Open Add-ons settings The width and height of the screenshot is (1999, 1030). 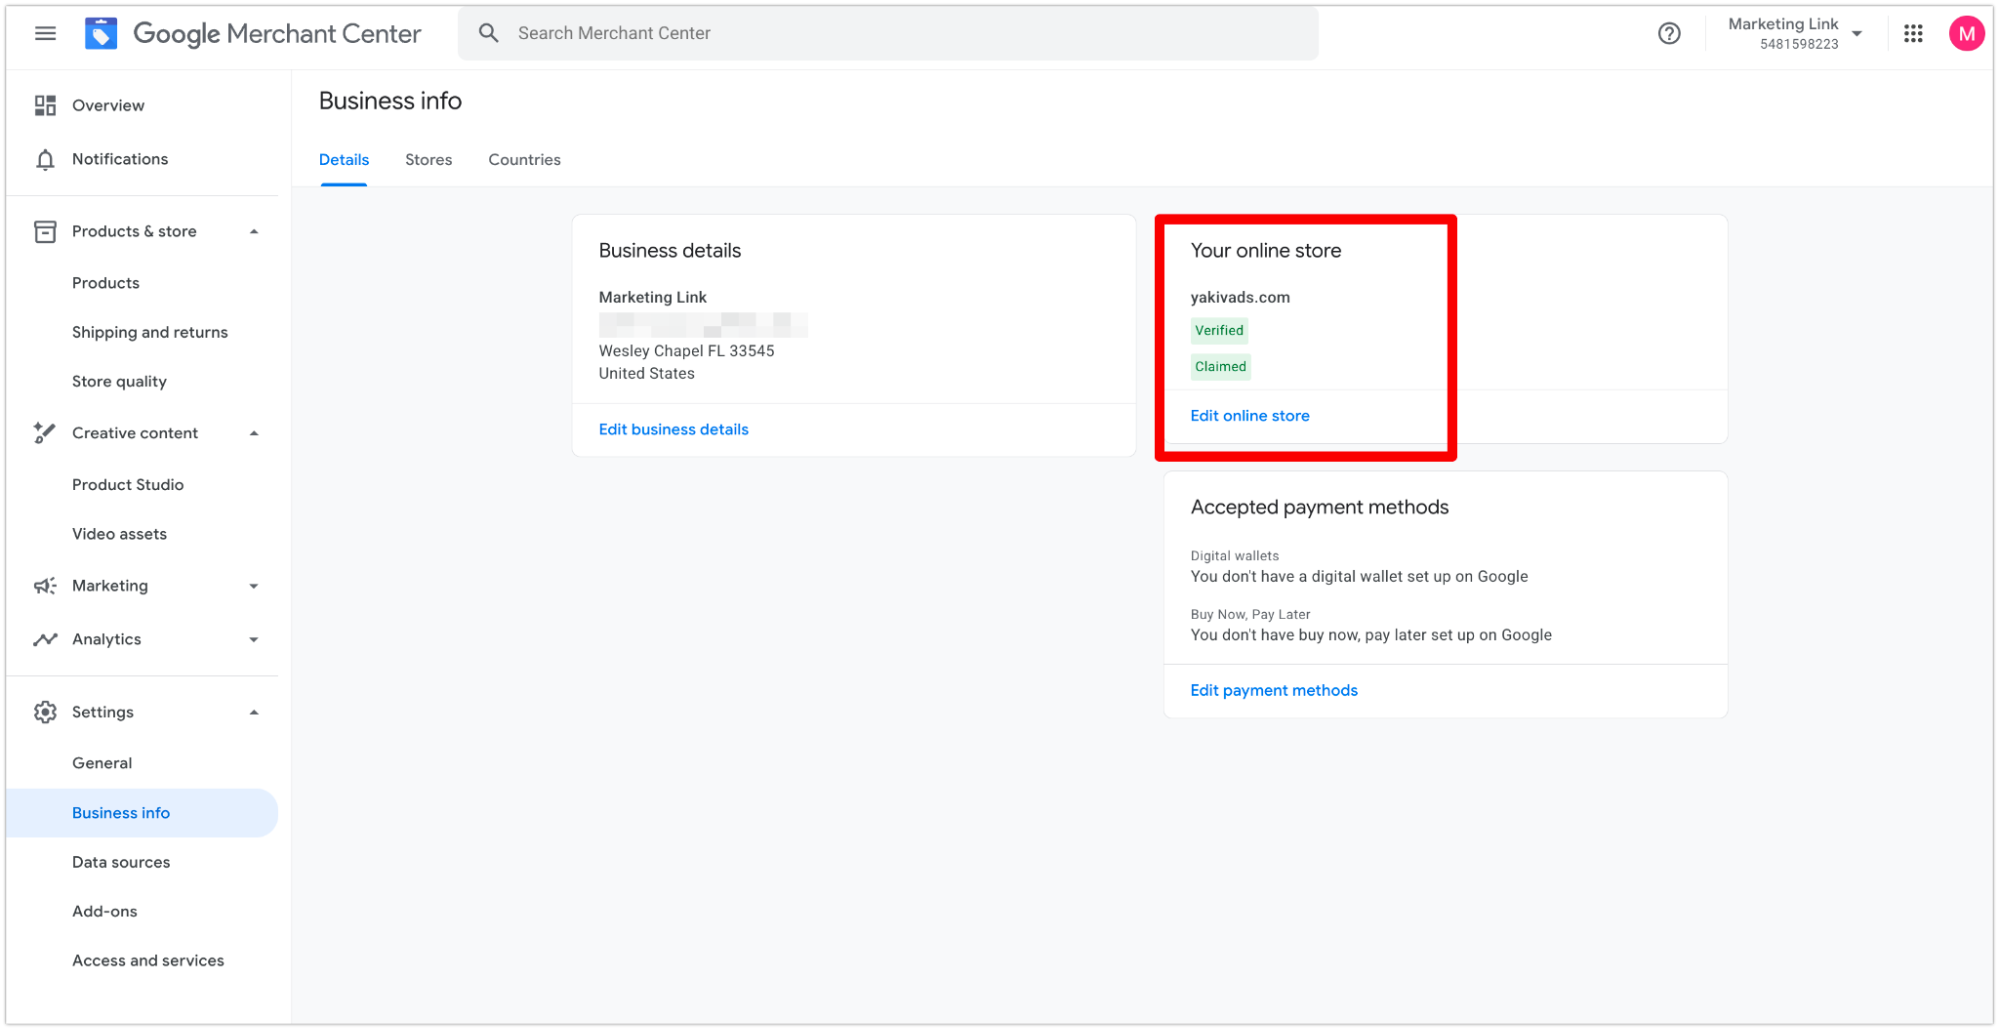click(x=105, y=911)
